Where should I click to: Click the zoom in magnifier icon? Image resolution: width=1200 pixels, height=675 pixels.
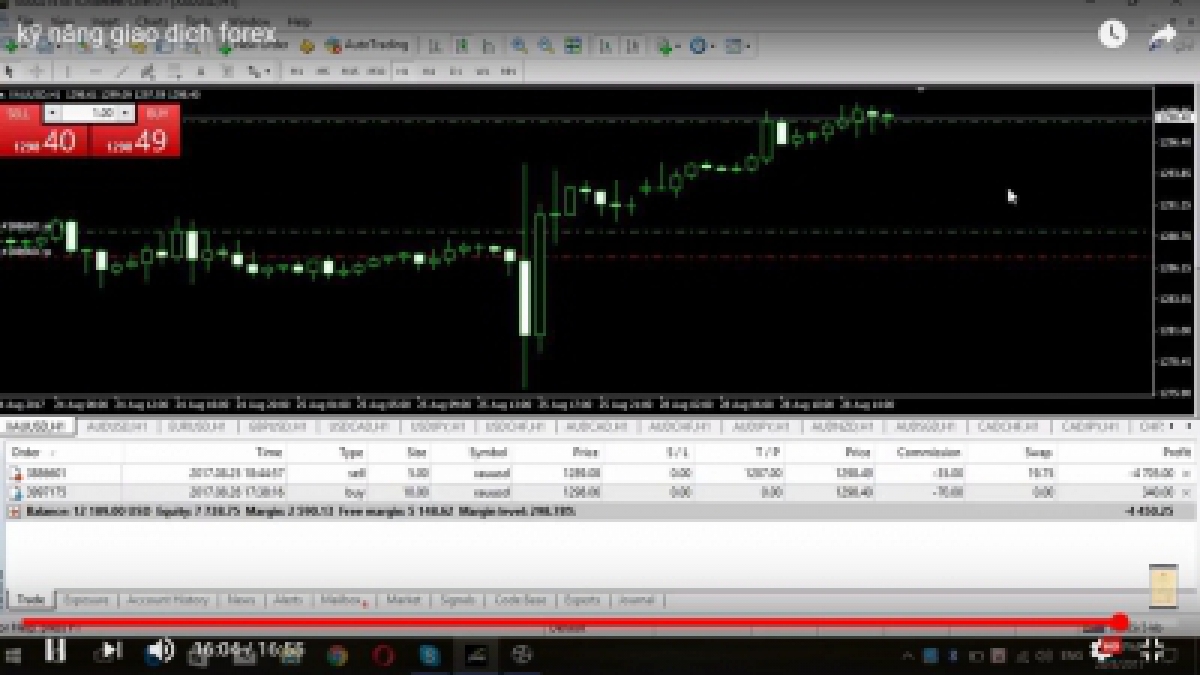pos(520,45)
